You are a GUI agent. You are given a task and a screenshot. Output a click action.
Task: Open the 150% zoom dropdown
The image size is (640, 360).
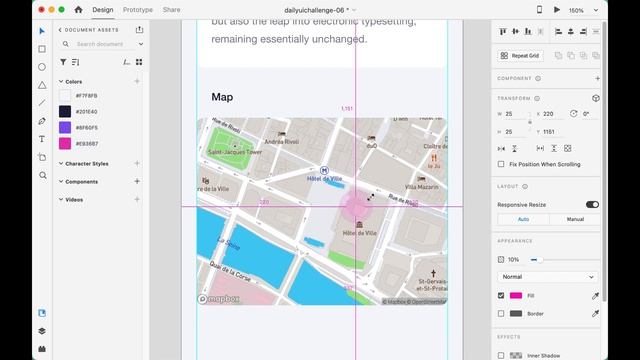[x=596, y=10]
